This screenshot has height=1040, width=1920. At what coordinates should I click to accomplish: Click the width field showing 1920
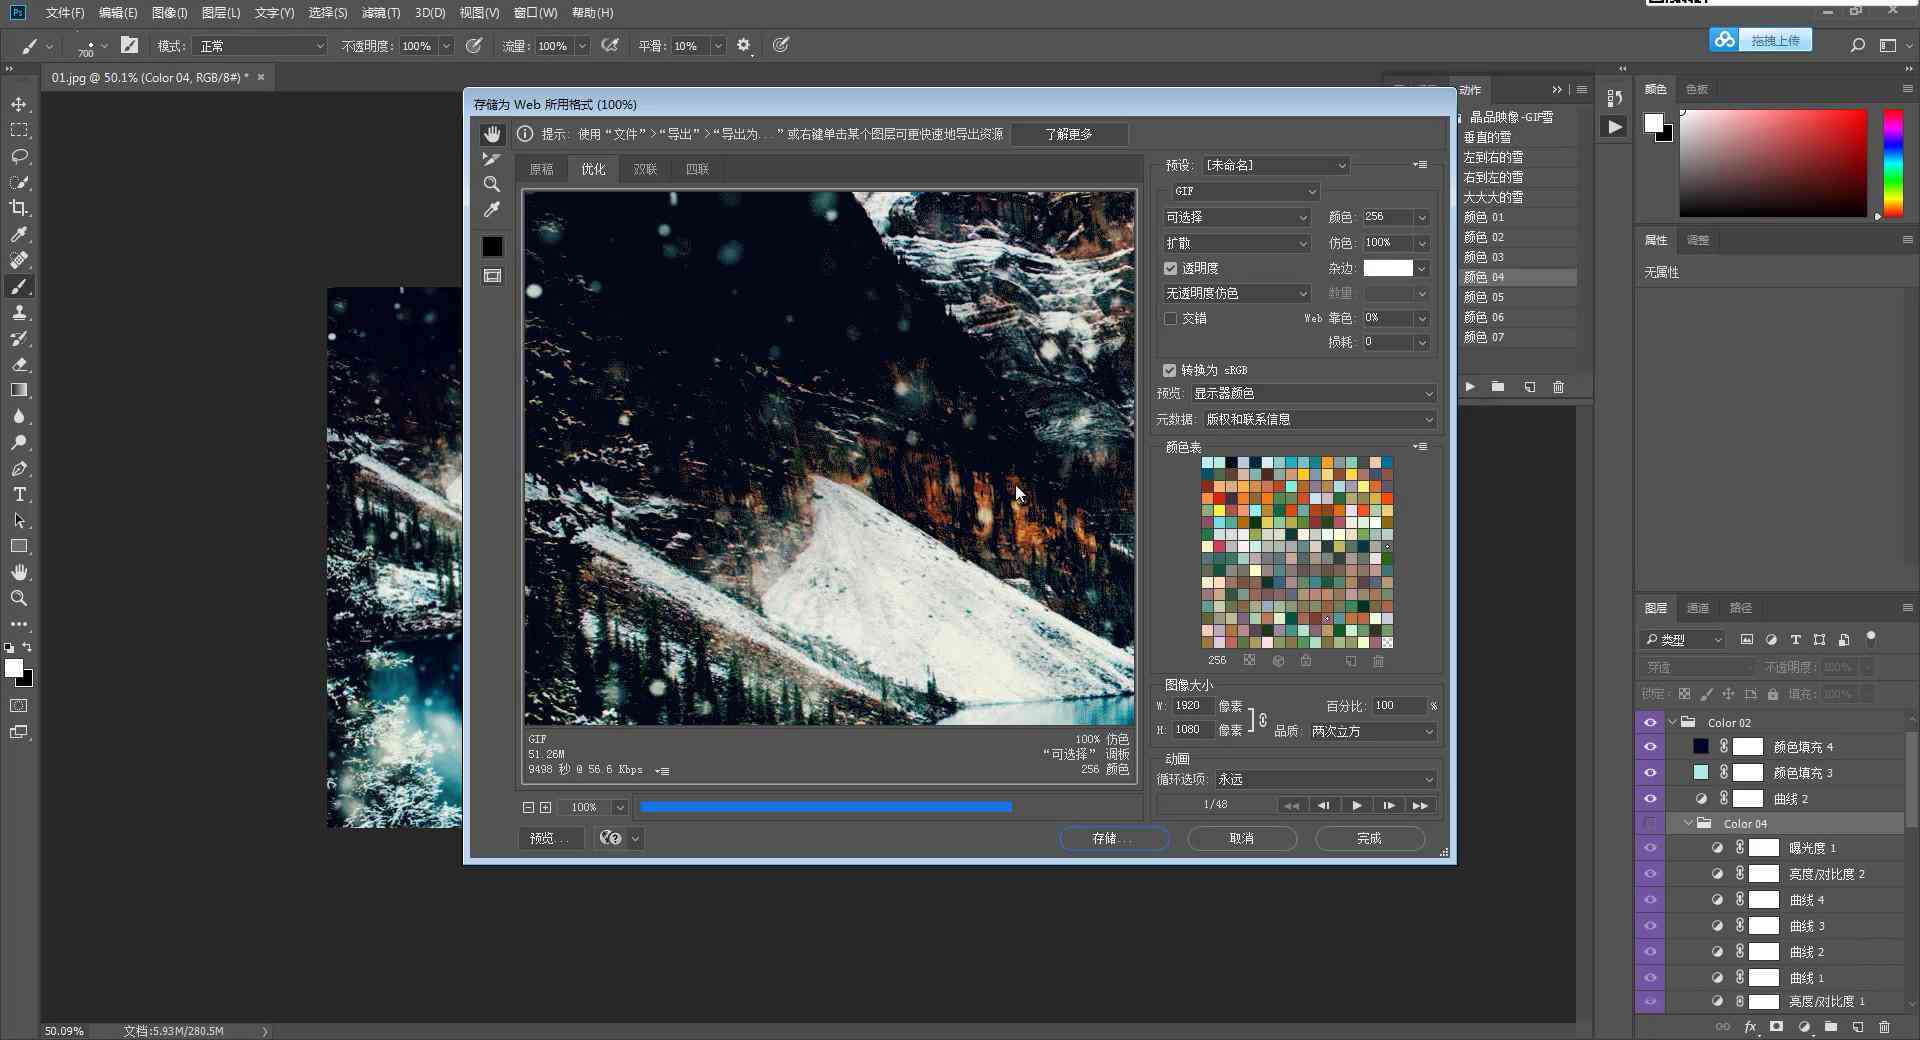1191,706
